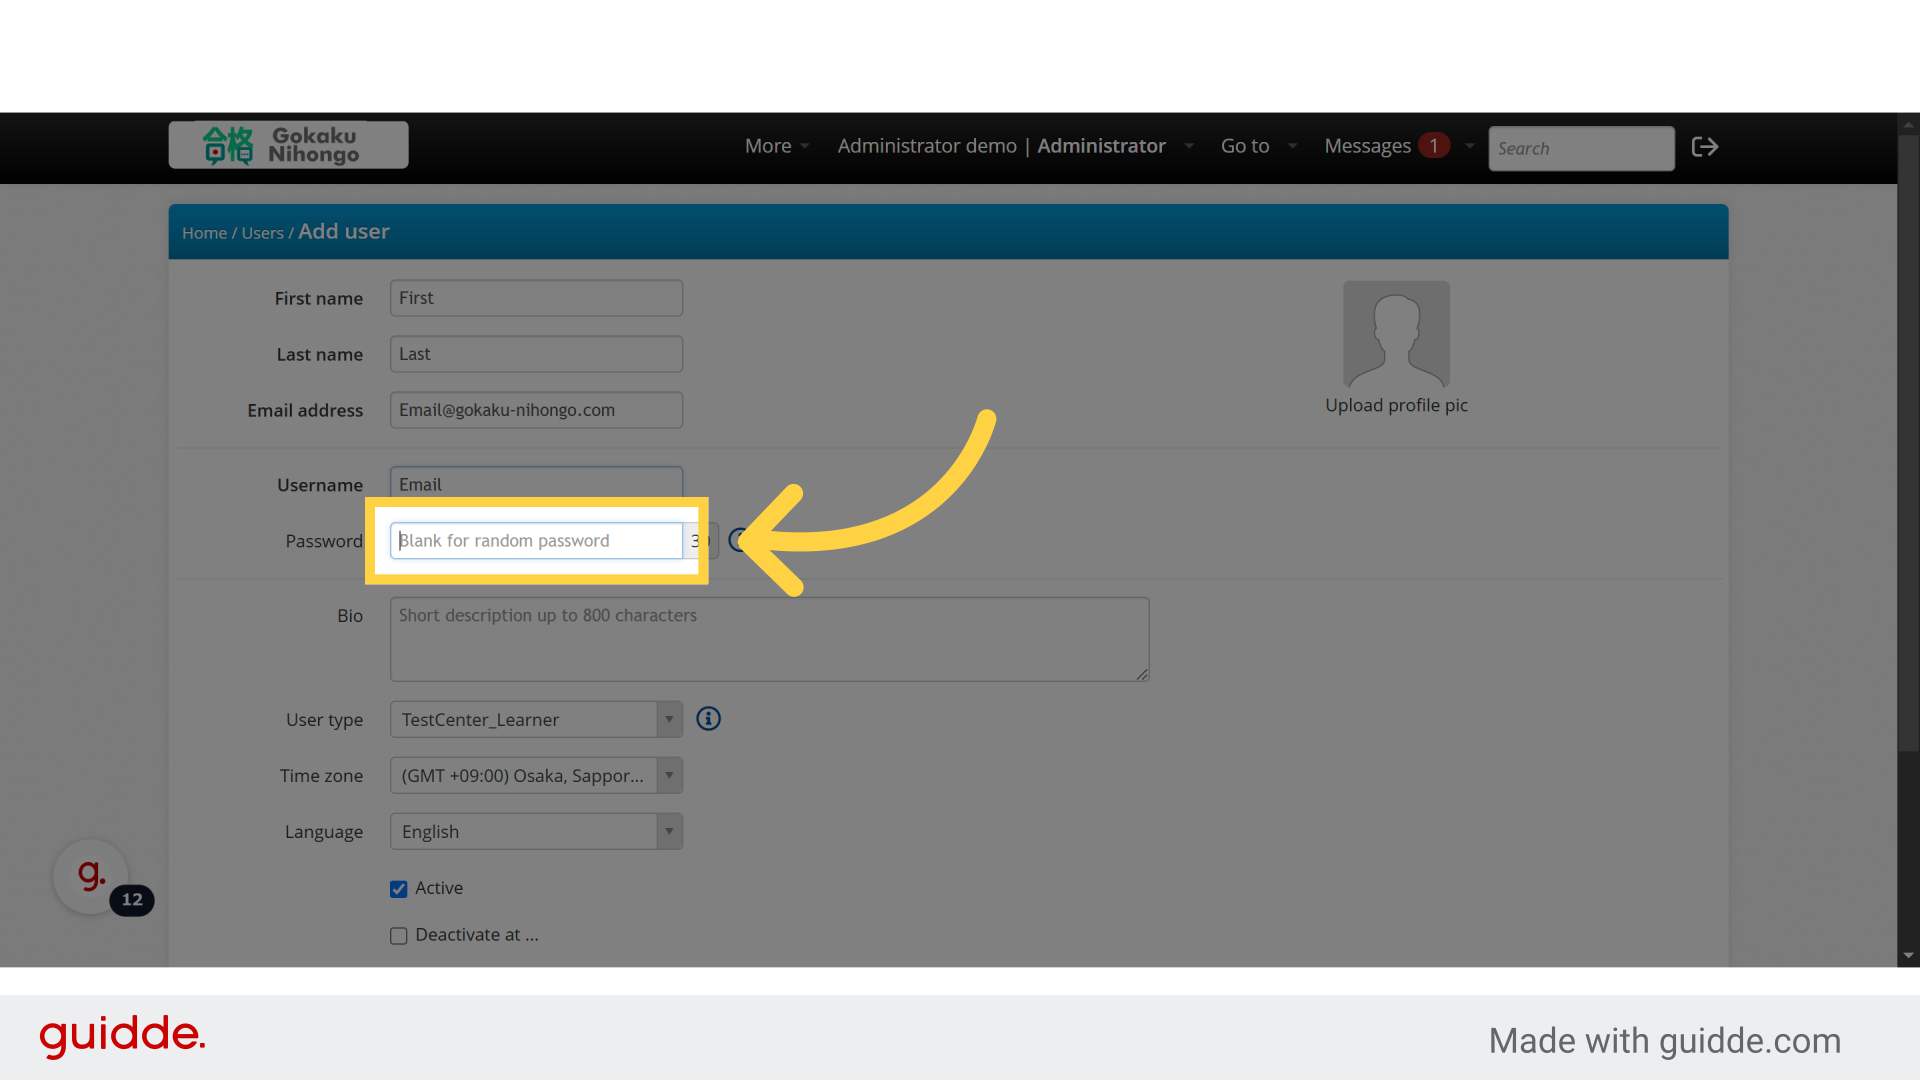Click the logout arrow icon
This screenshot has height=1080, width=1920.
1704,147
